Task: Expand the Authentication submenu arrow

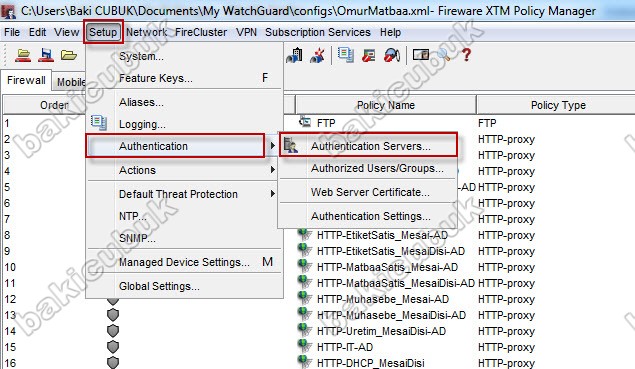Action: point(273,145)
